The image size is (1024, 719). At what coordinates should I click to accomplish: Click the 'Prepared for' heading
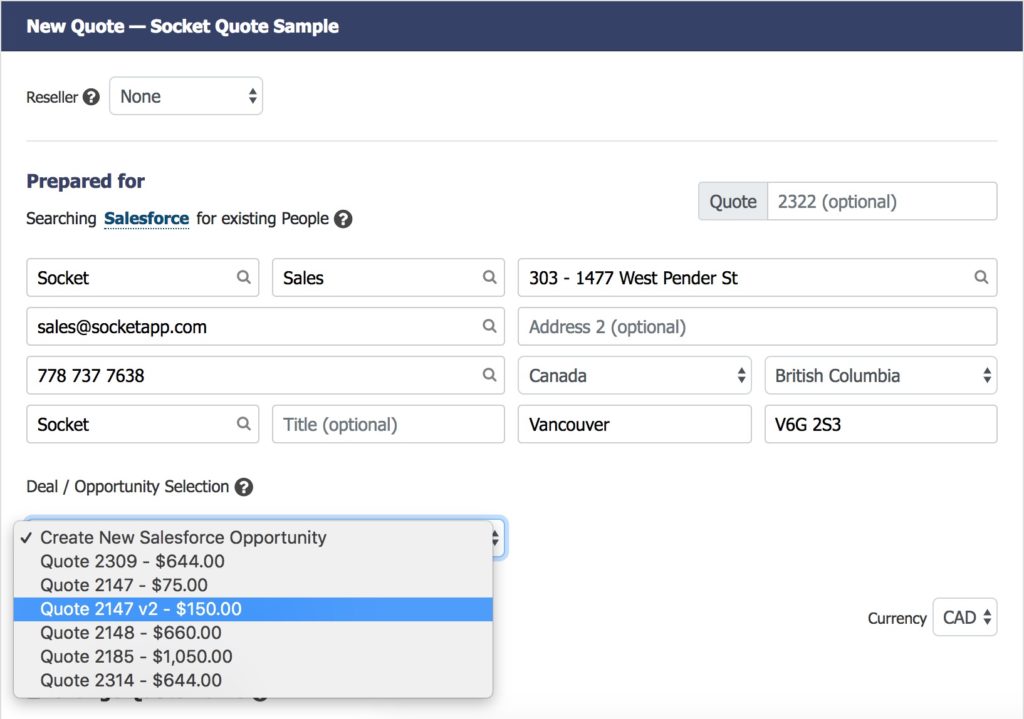click(86, 181)
